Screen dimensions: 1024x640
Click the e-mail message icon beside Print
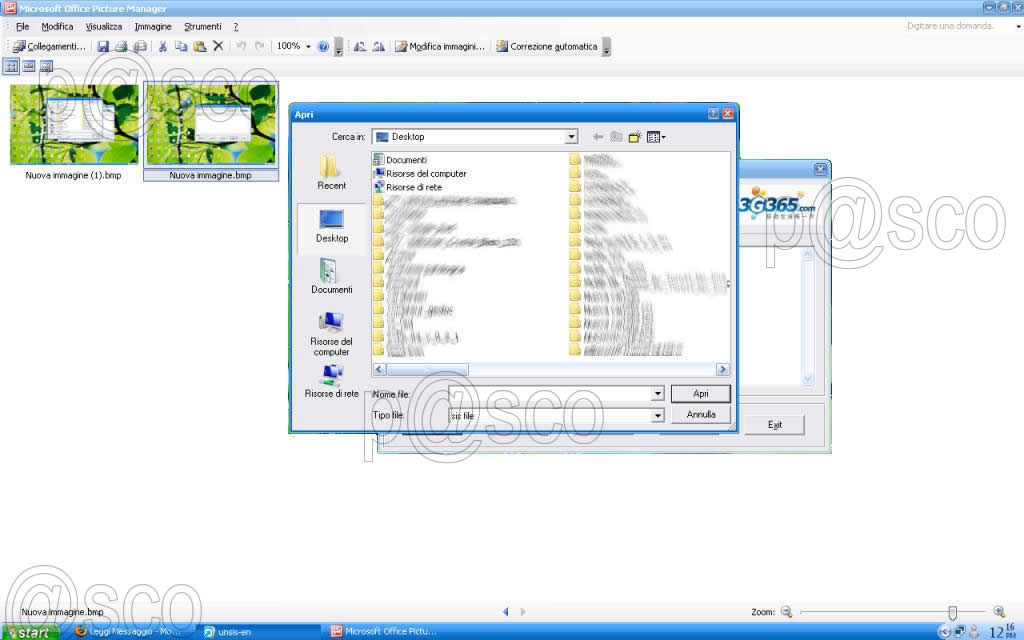[140, 46]
